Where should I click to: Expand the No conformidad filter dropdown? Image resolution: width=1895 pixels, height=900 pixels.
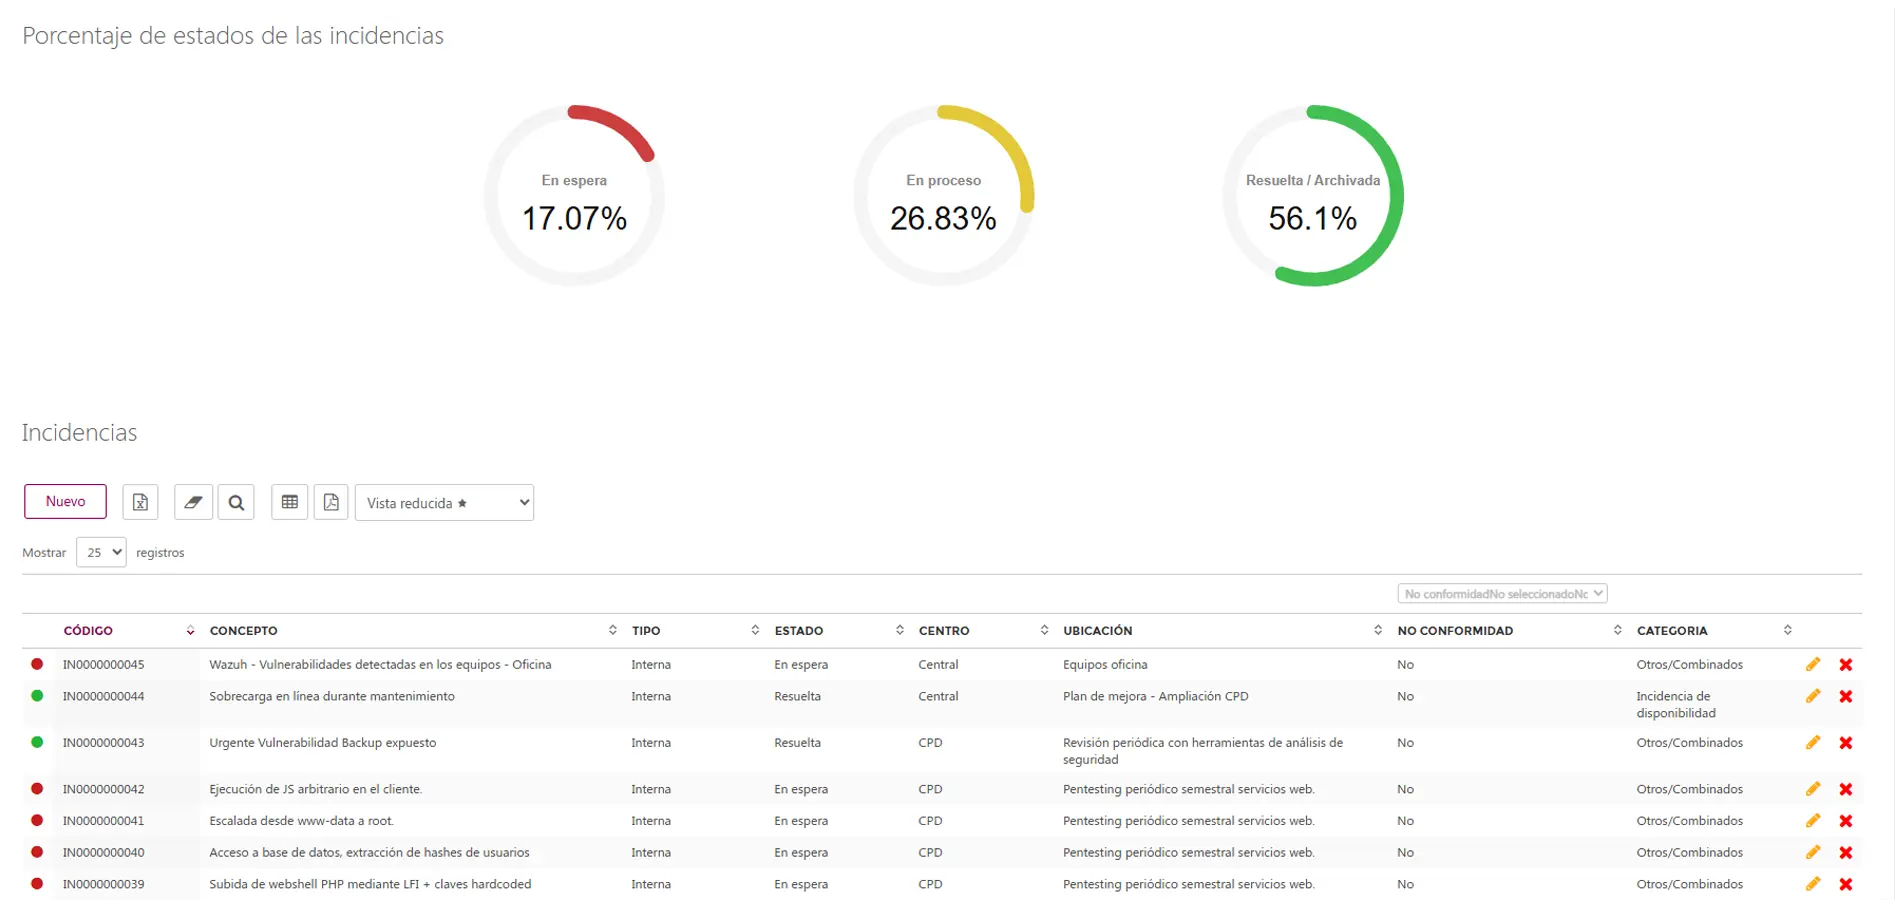coord(1501,594)
